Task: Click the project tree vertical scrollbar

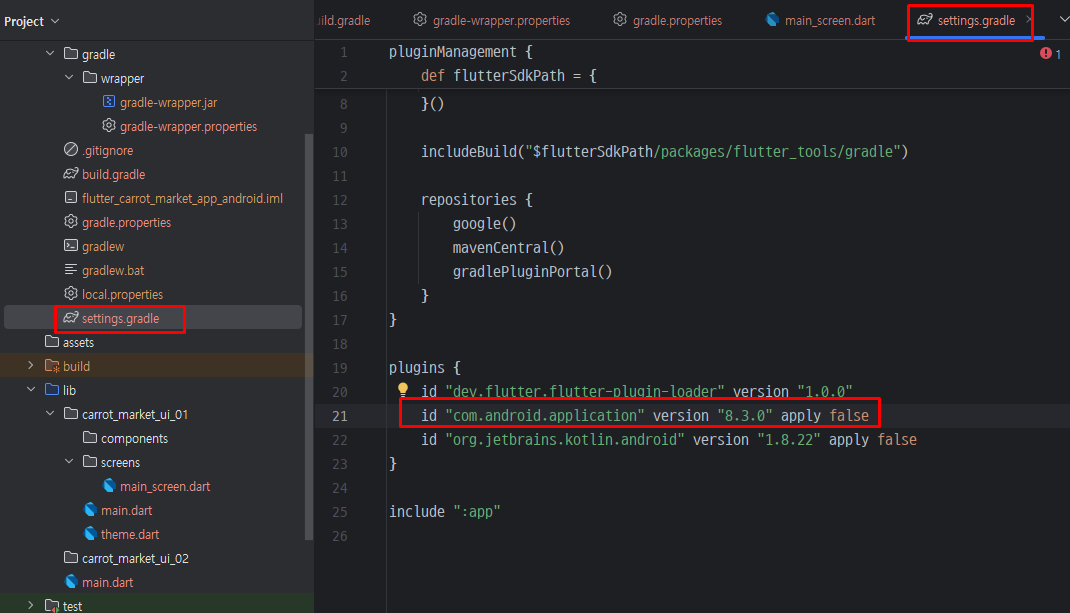Action: 308,336
